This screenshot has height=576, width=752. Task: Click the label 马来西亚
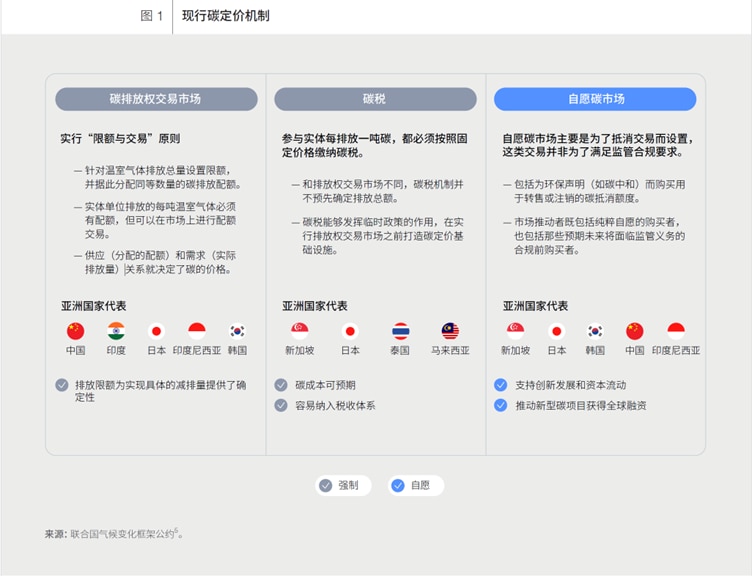click(450, 351)
